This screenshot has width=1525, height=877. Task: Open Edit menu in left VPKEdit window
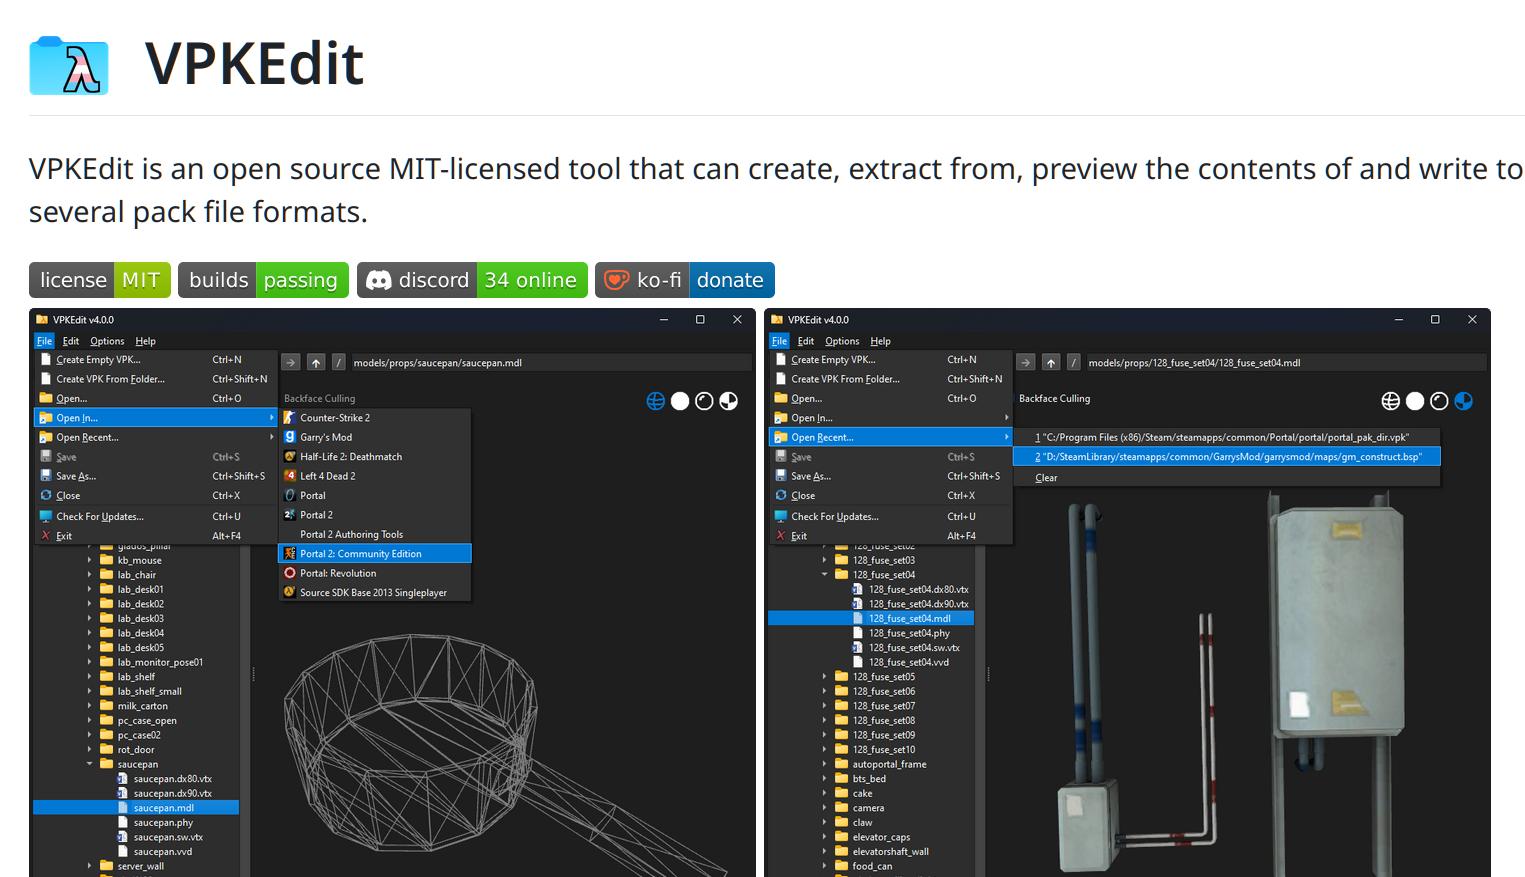71,341
